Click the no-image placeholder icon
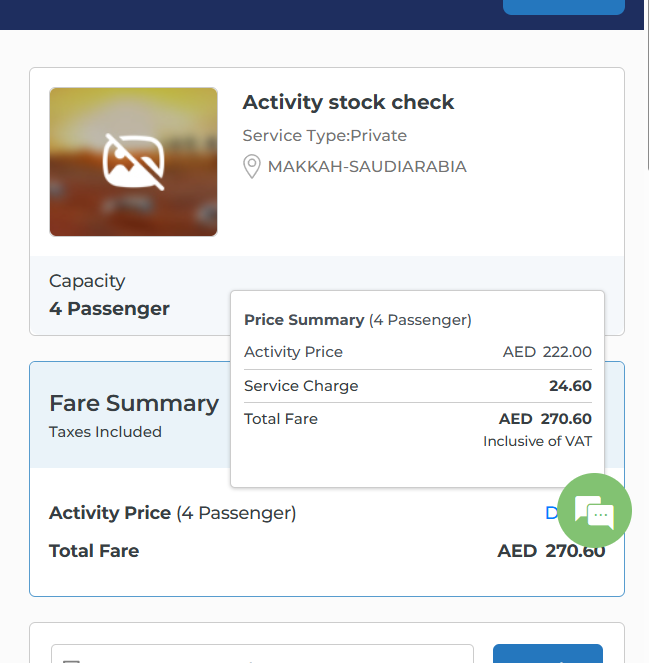Viewport: 649px width, 663px height. 134,162
